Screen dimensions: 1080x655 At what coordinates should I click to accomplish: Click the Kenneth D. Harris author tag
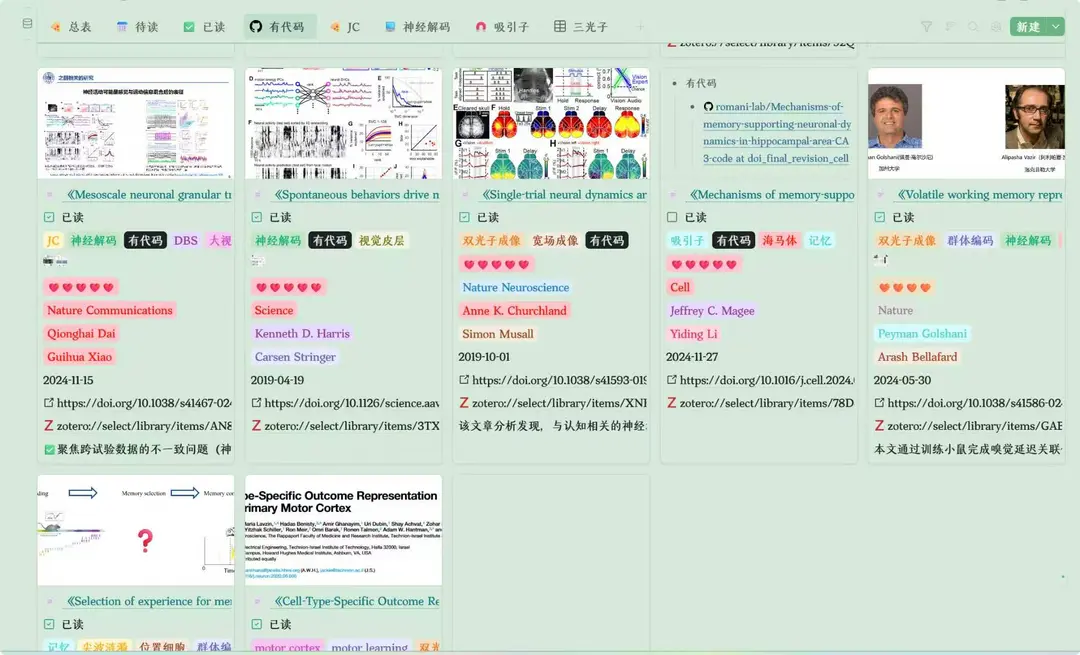[302, 333]
